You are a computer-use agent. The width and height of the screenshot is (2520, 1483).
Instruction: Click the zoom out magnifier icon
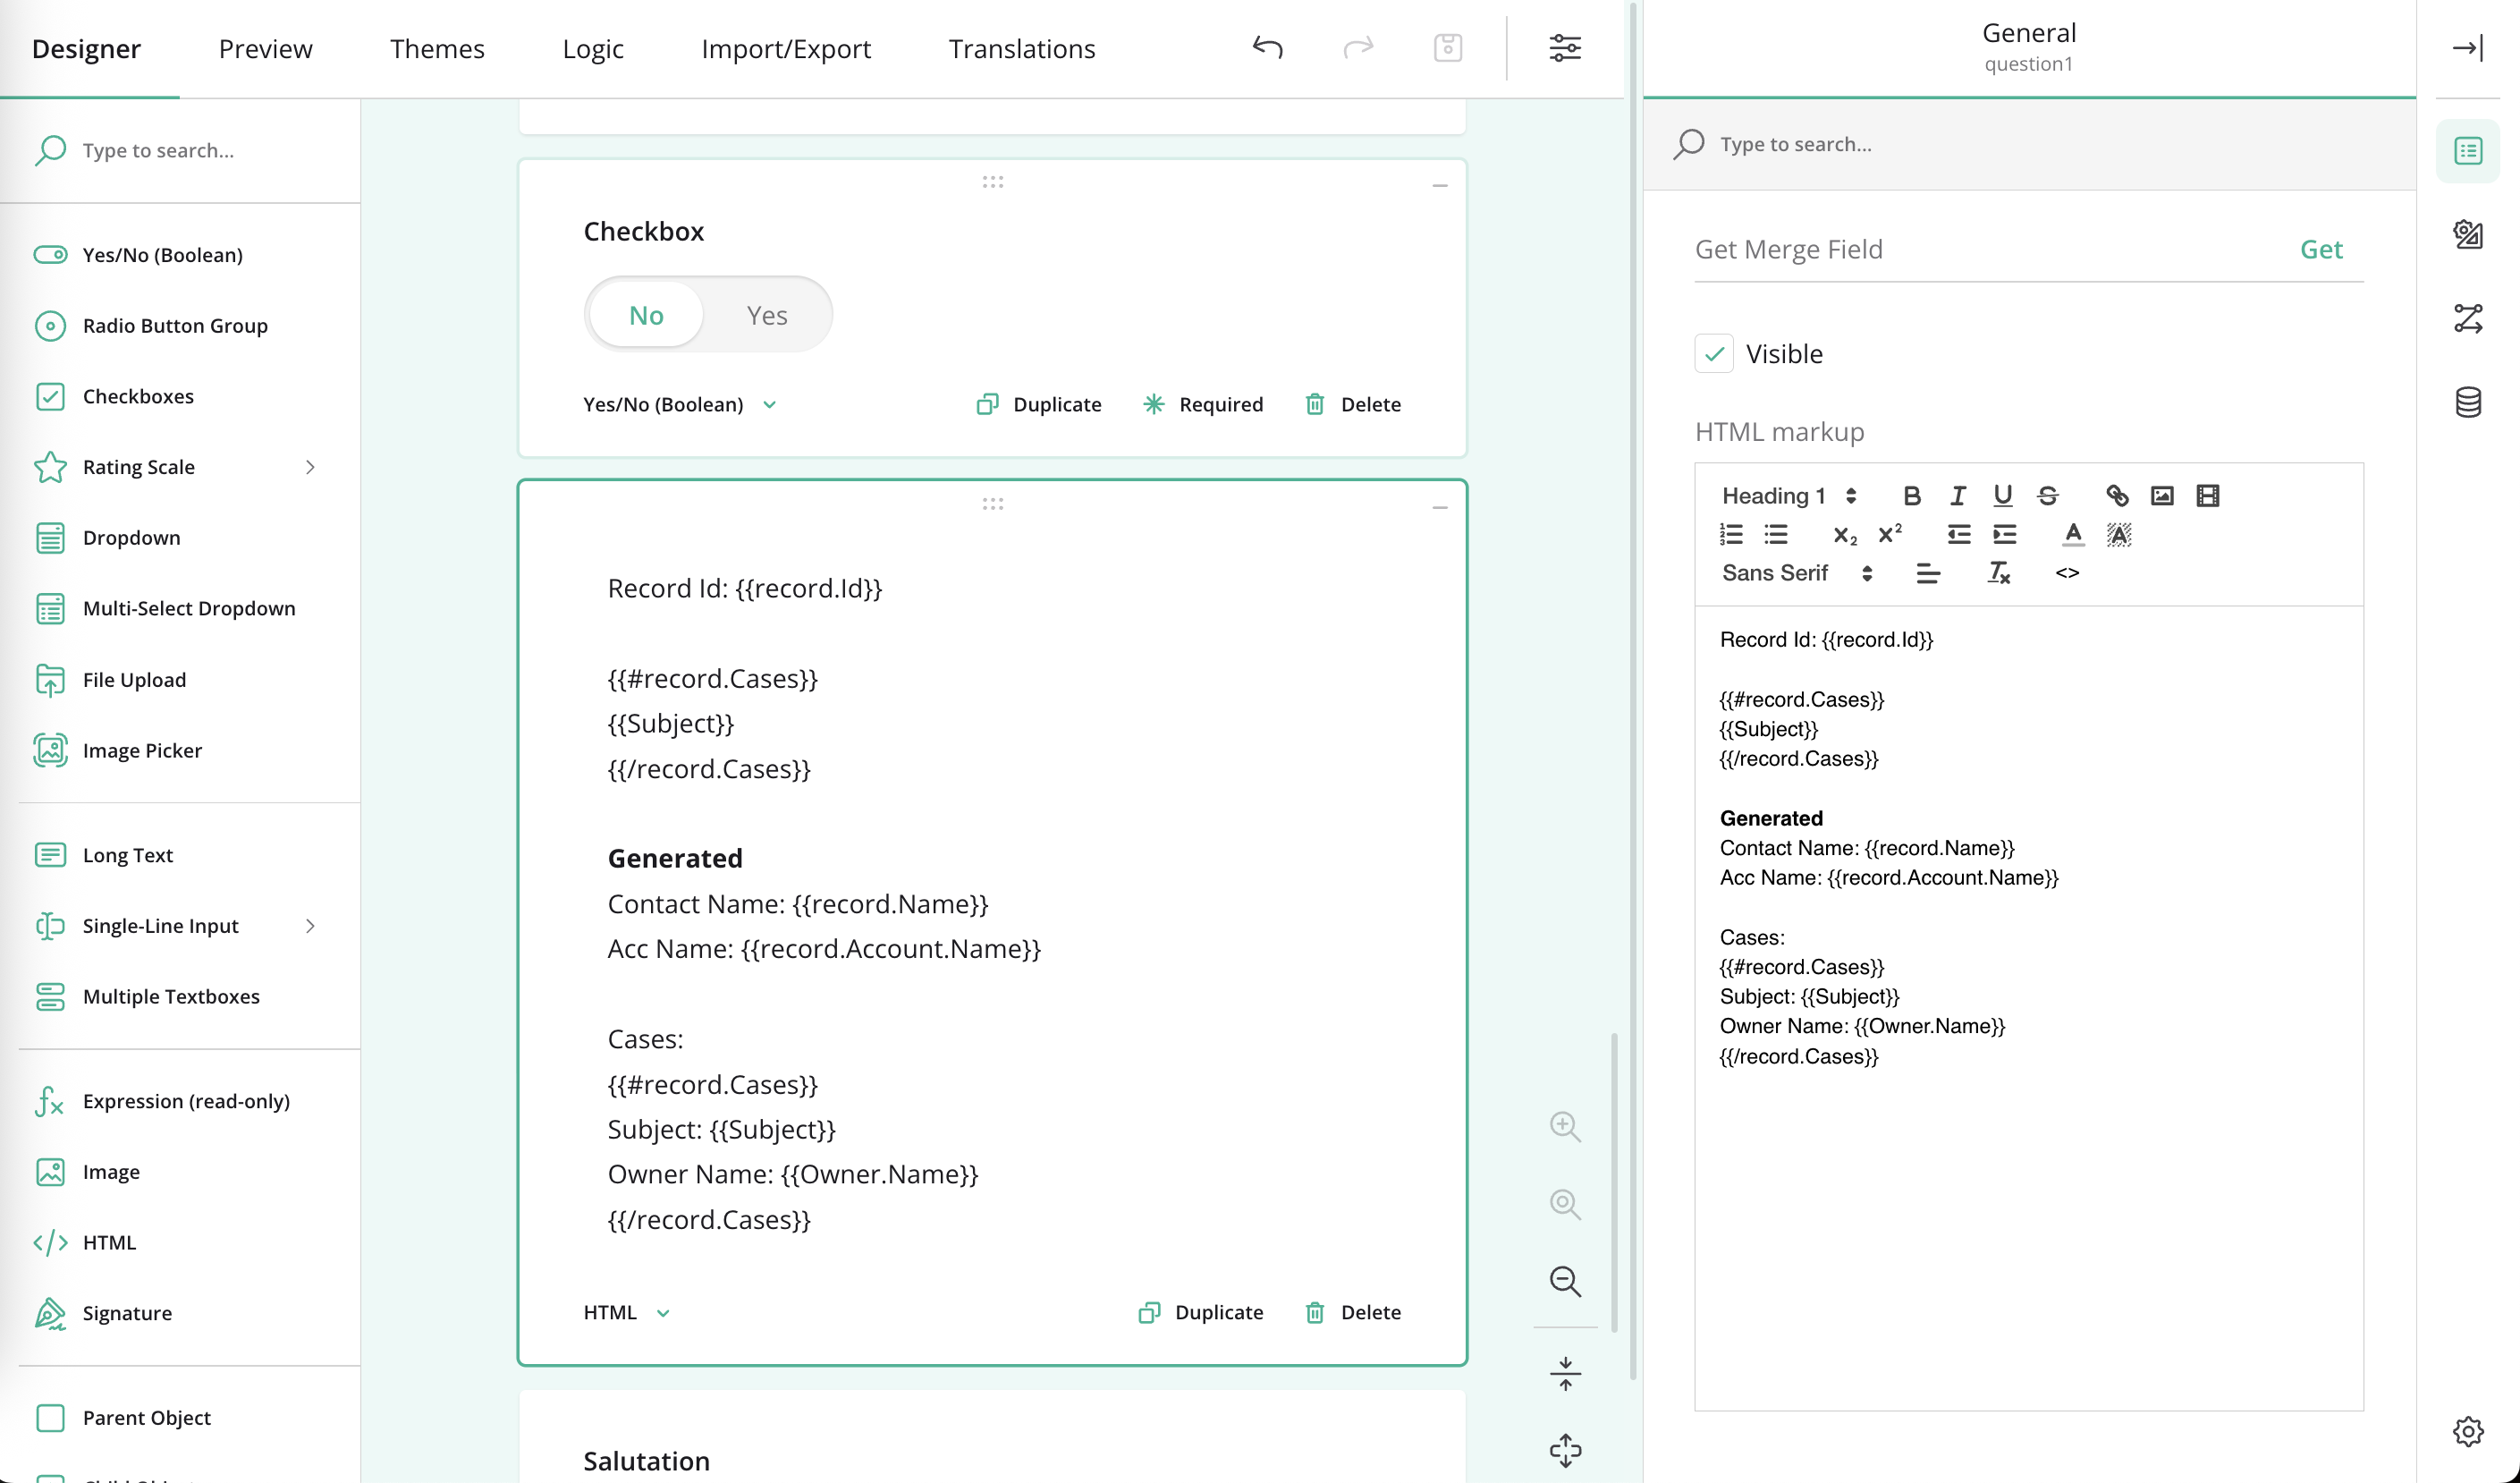1565,1281
